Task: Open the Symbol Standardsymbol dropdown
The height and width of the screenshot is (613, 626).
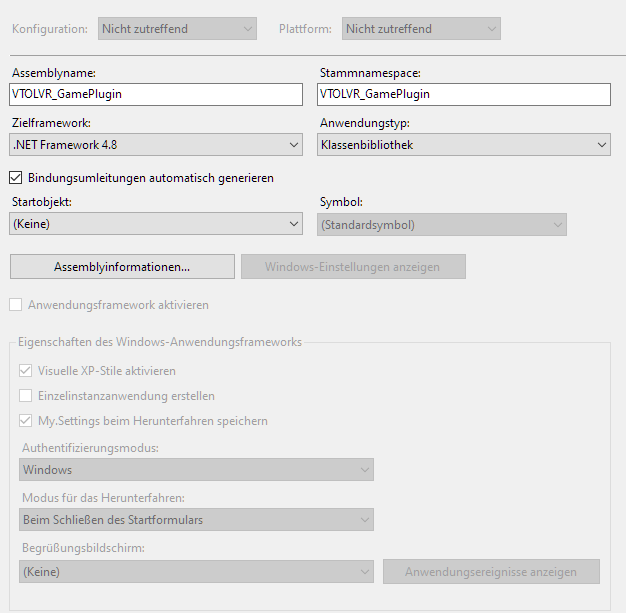Action: tap(442, 224)
